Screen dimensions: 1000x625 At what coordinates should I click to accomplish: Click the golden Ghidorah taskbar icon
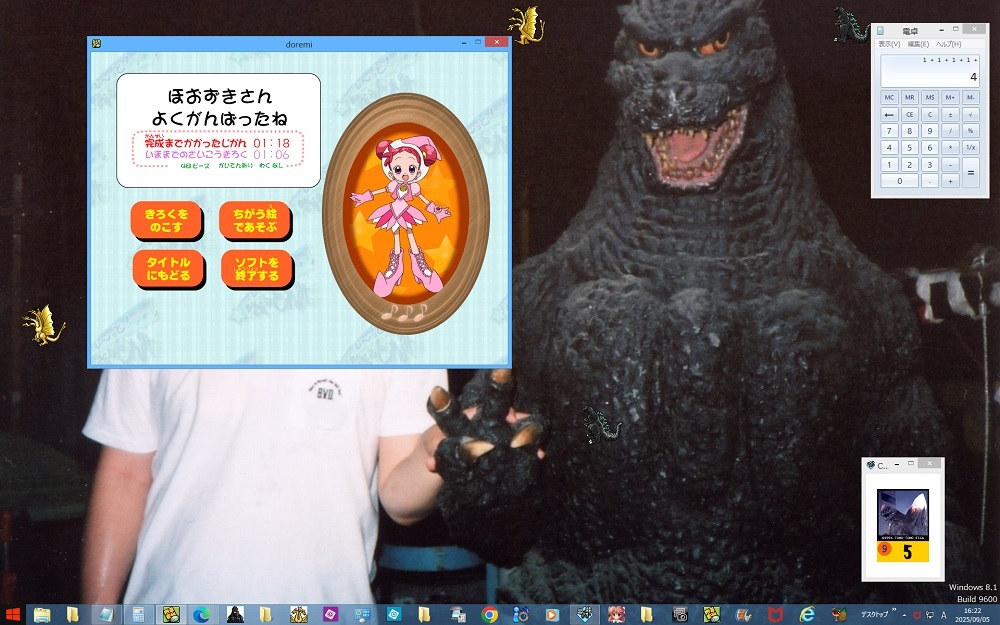298,615
